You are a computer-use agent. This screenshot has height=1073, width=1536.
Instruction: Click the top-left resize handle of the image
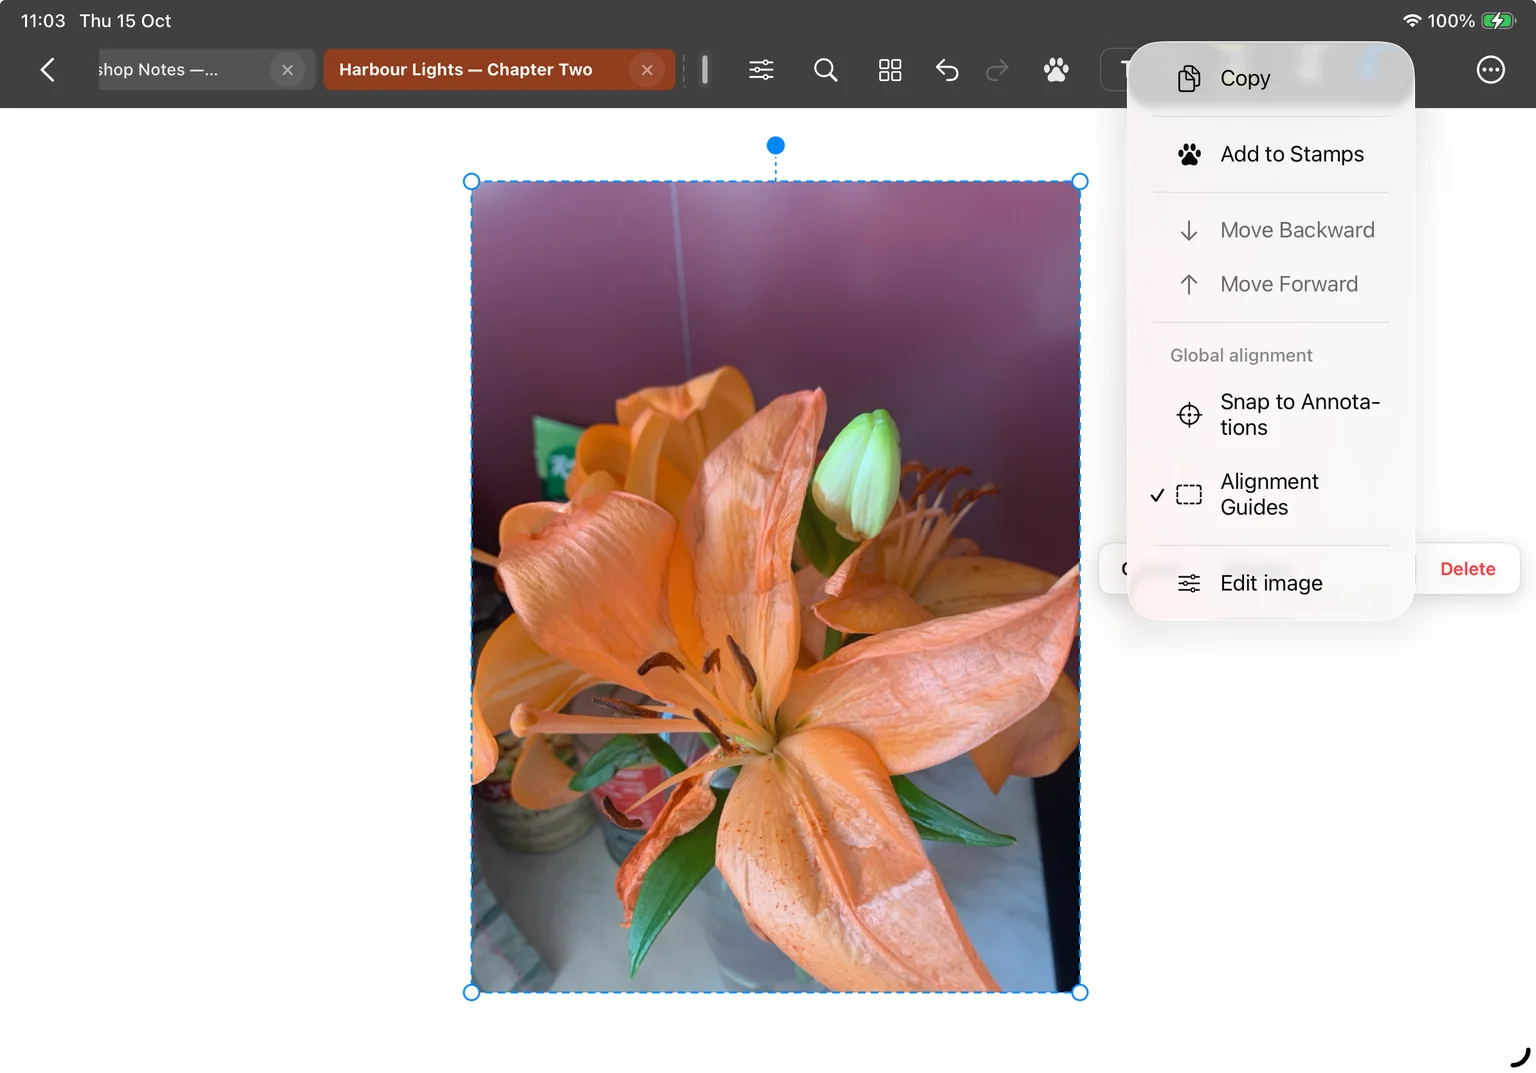pos(472,181)
